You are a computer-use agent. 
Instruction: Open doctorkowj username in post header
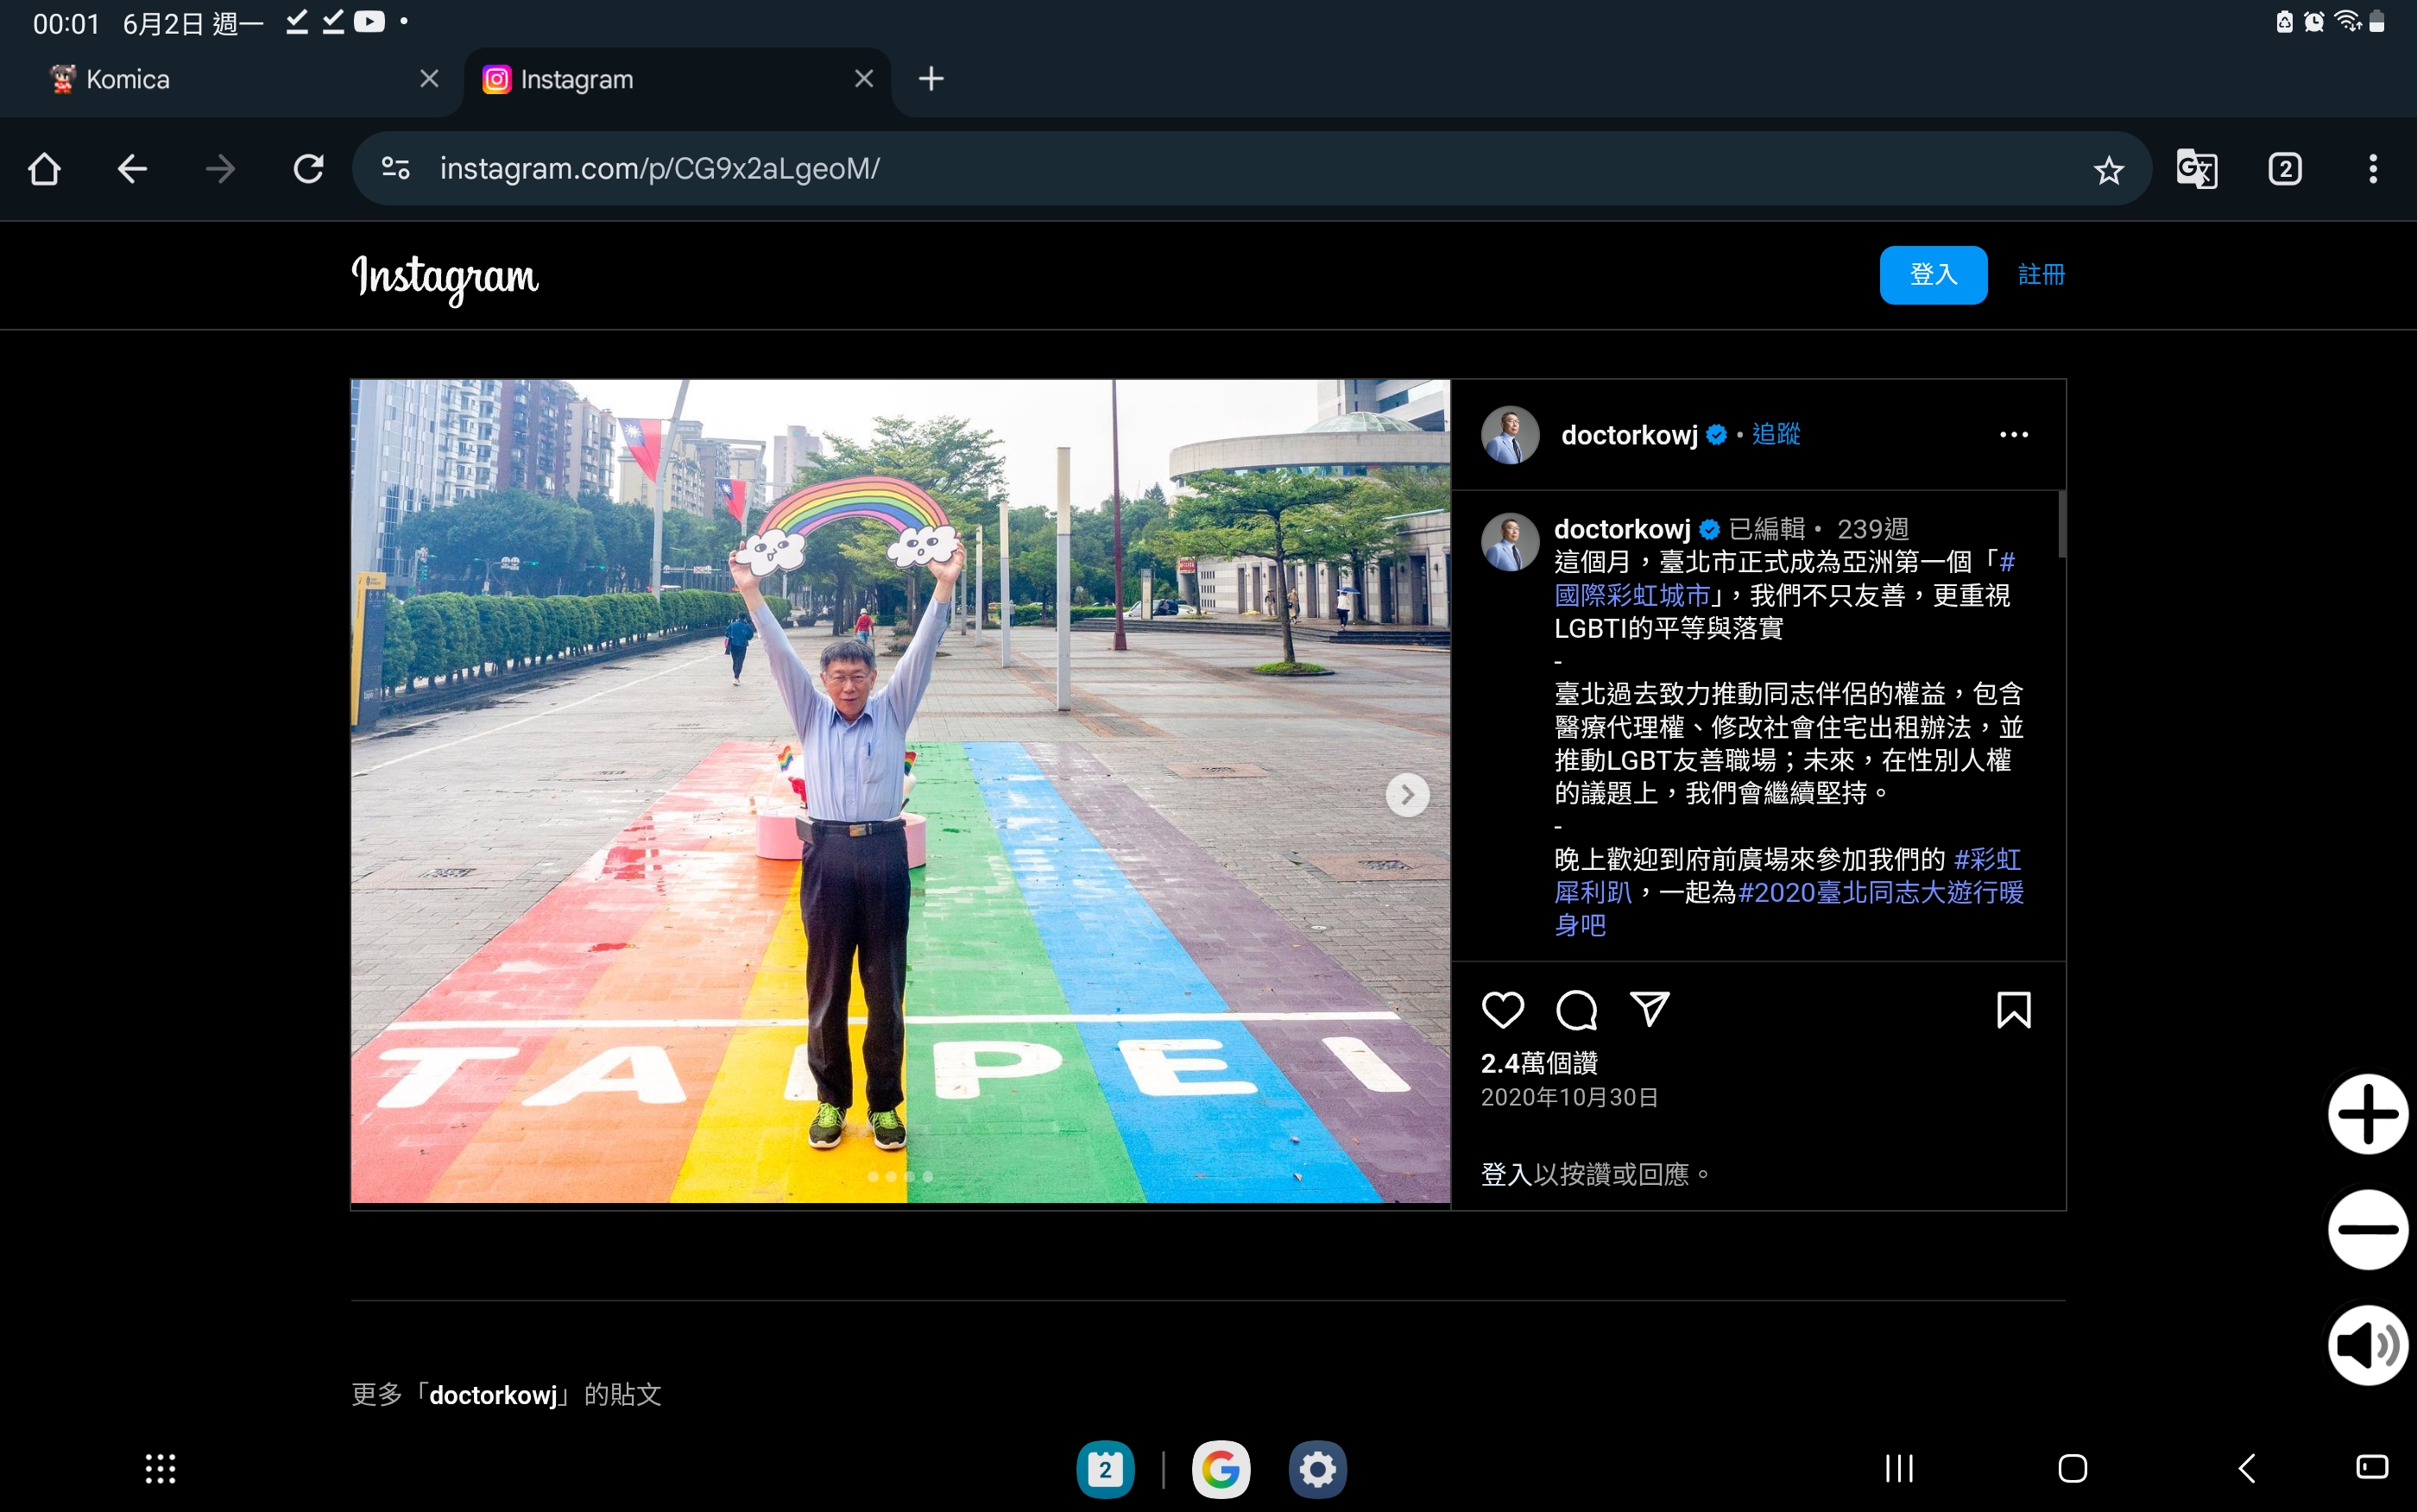click(x=1629, y=435)
